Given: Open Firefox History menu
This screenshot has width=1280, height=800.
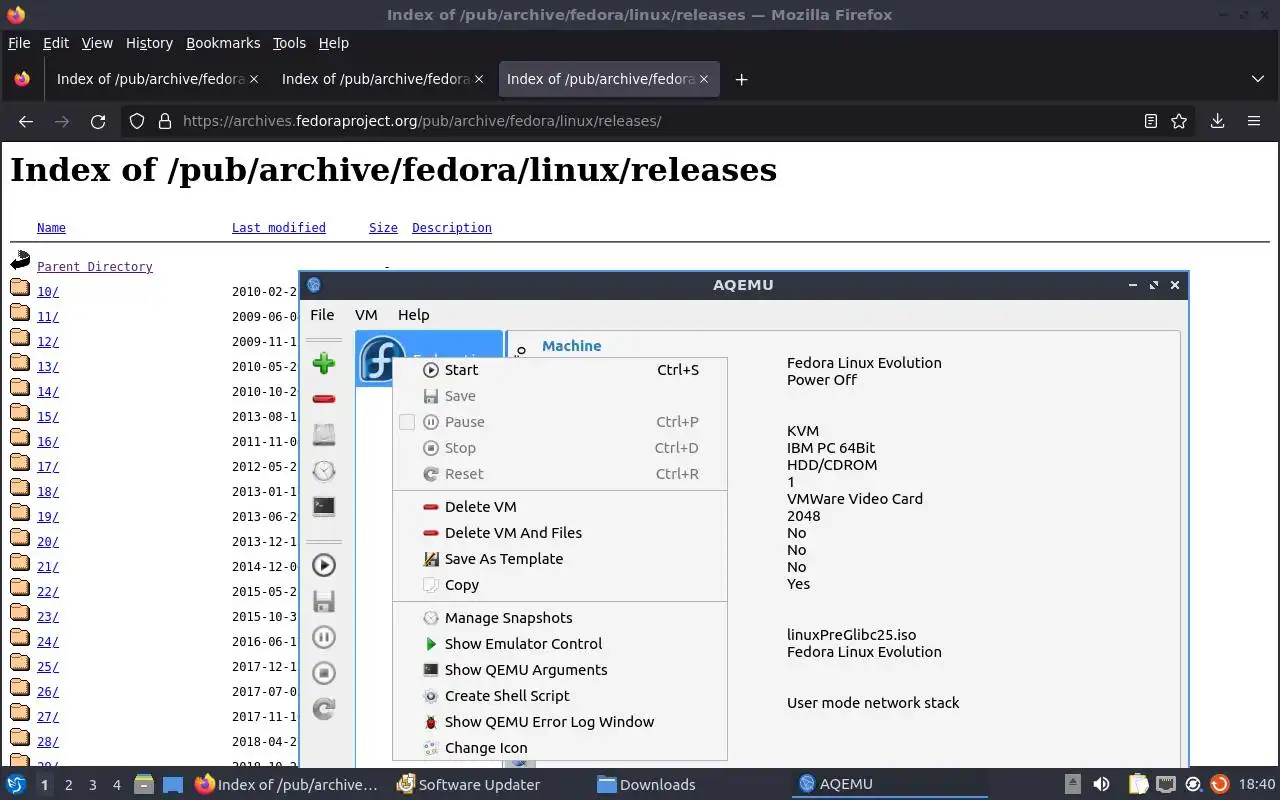Looking at the screenshot, I should click(149, 43).
